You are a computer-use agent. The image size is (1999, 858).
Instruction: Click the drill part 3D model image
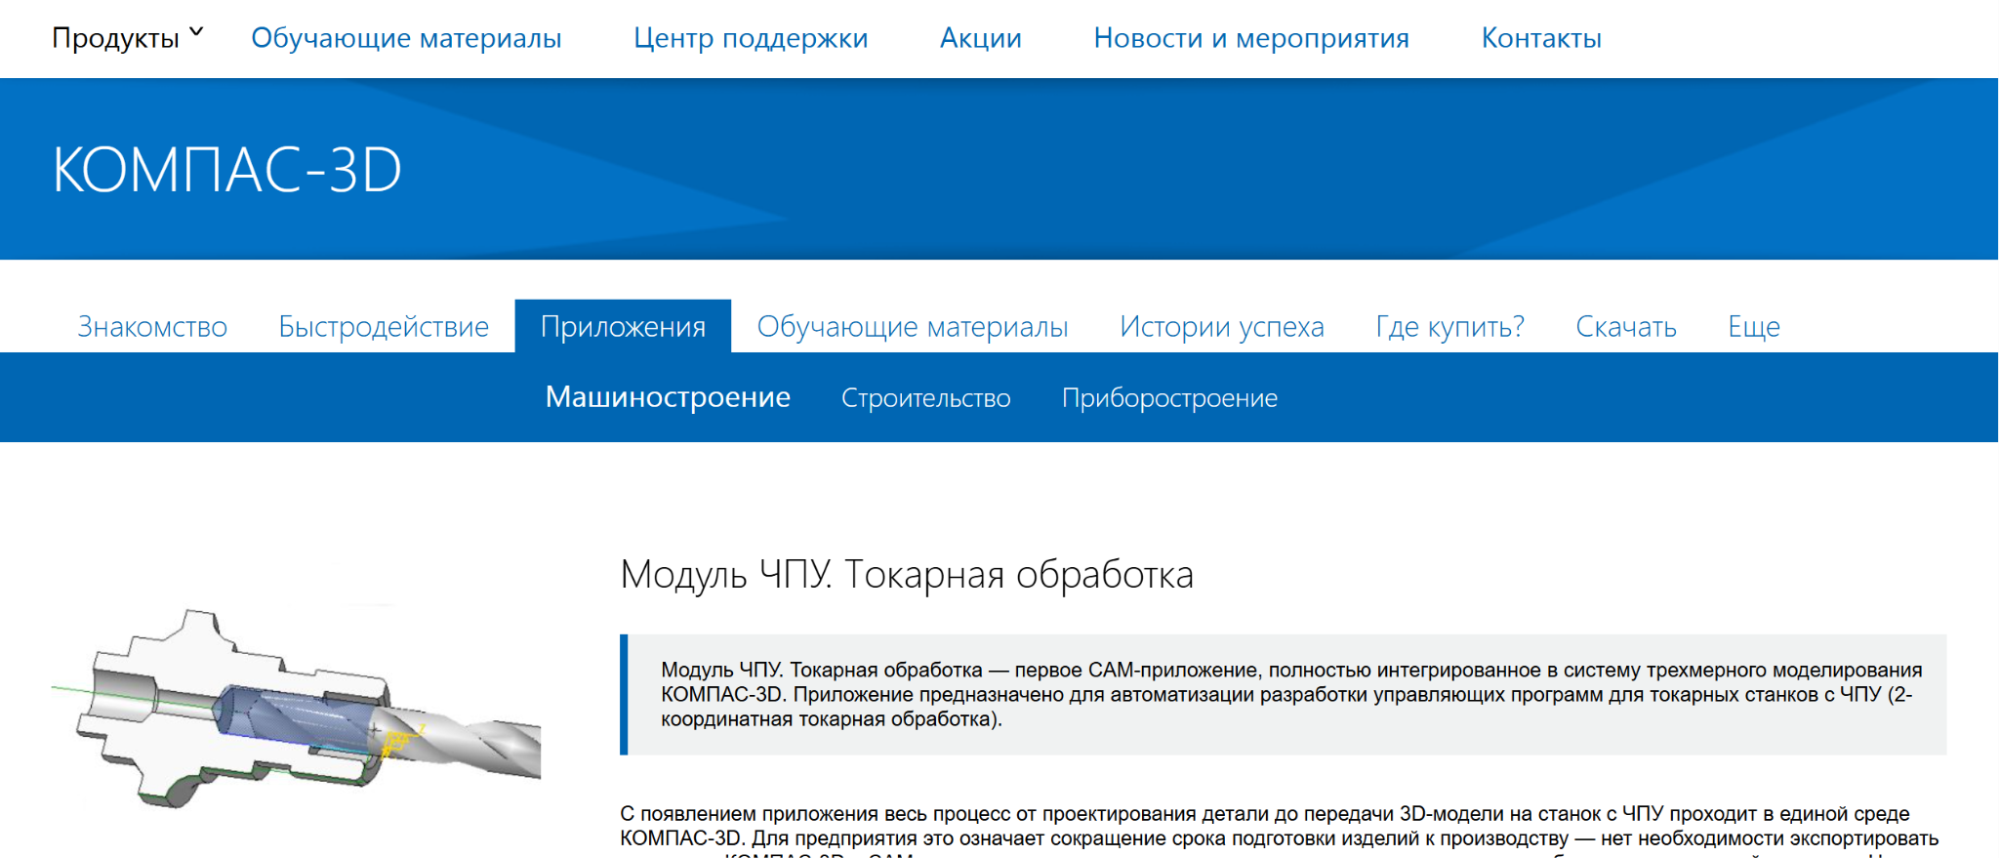click(296, 709)
